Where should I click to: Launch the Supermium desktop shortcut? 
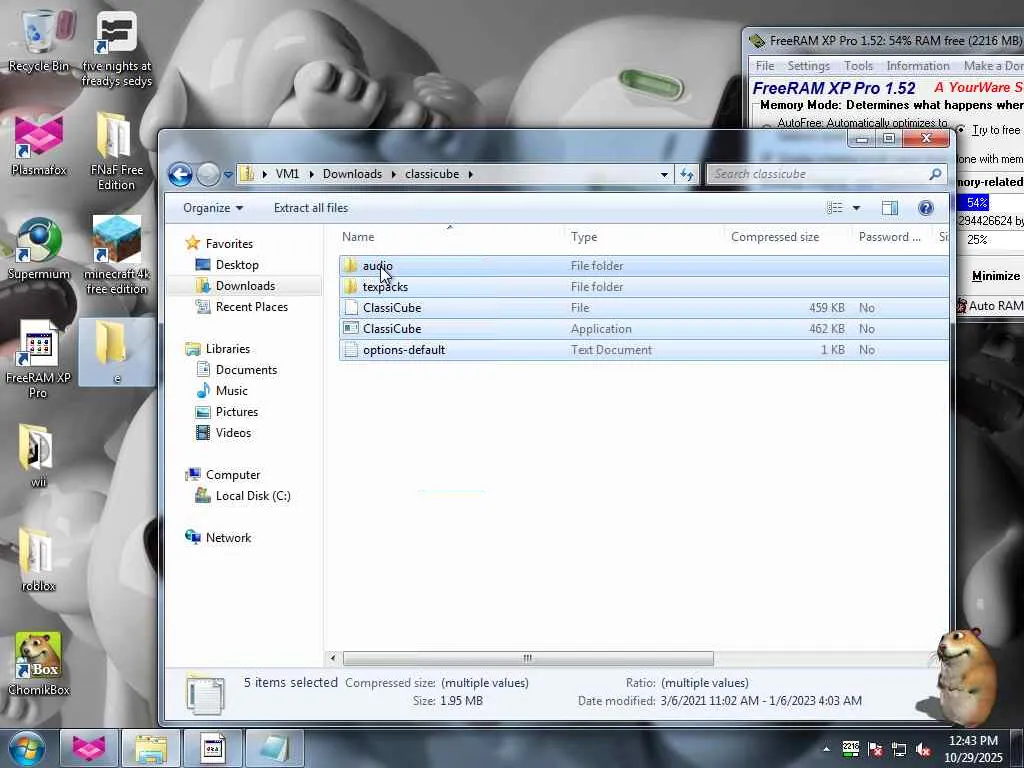coord(39,249)
